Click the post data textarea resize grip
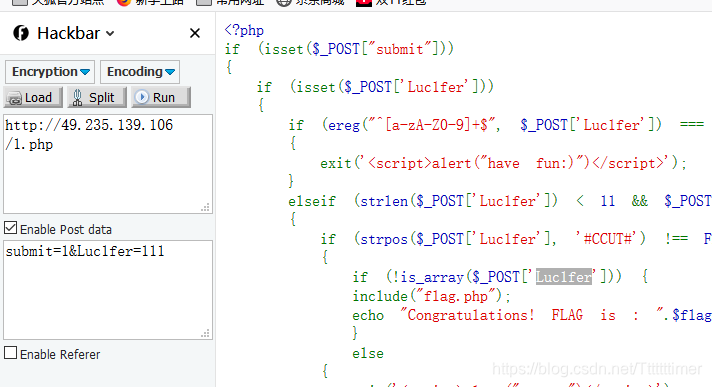Viewport: 712px width, 387px height. pos(206,333)
